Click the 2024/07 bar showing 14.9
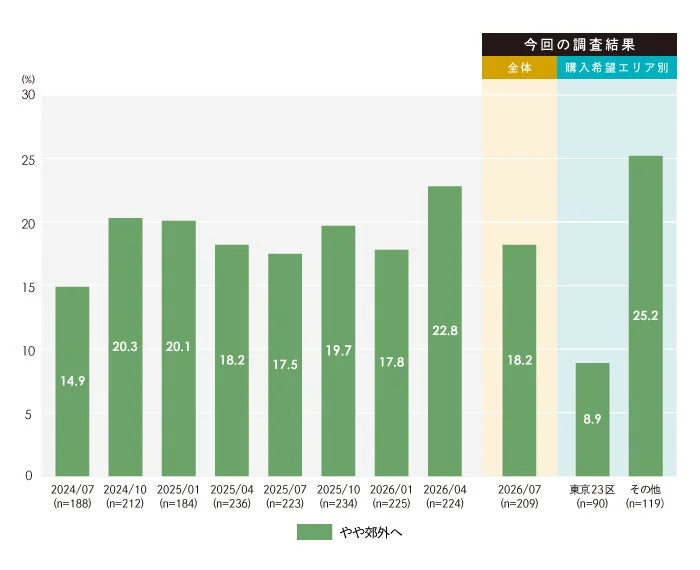The width and height of the screenshot is (700, 570). coord(72,381)
